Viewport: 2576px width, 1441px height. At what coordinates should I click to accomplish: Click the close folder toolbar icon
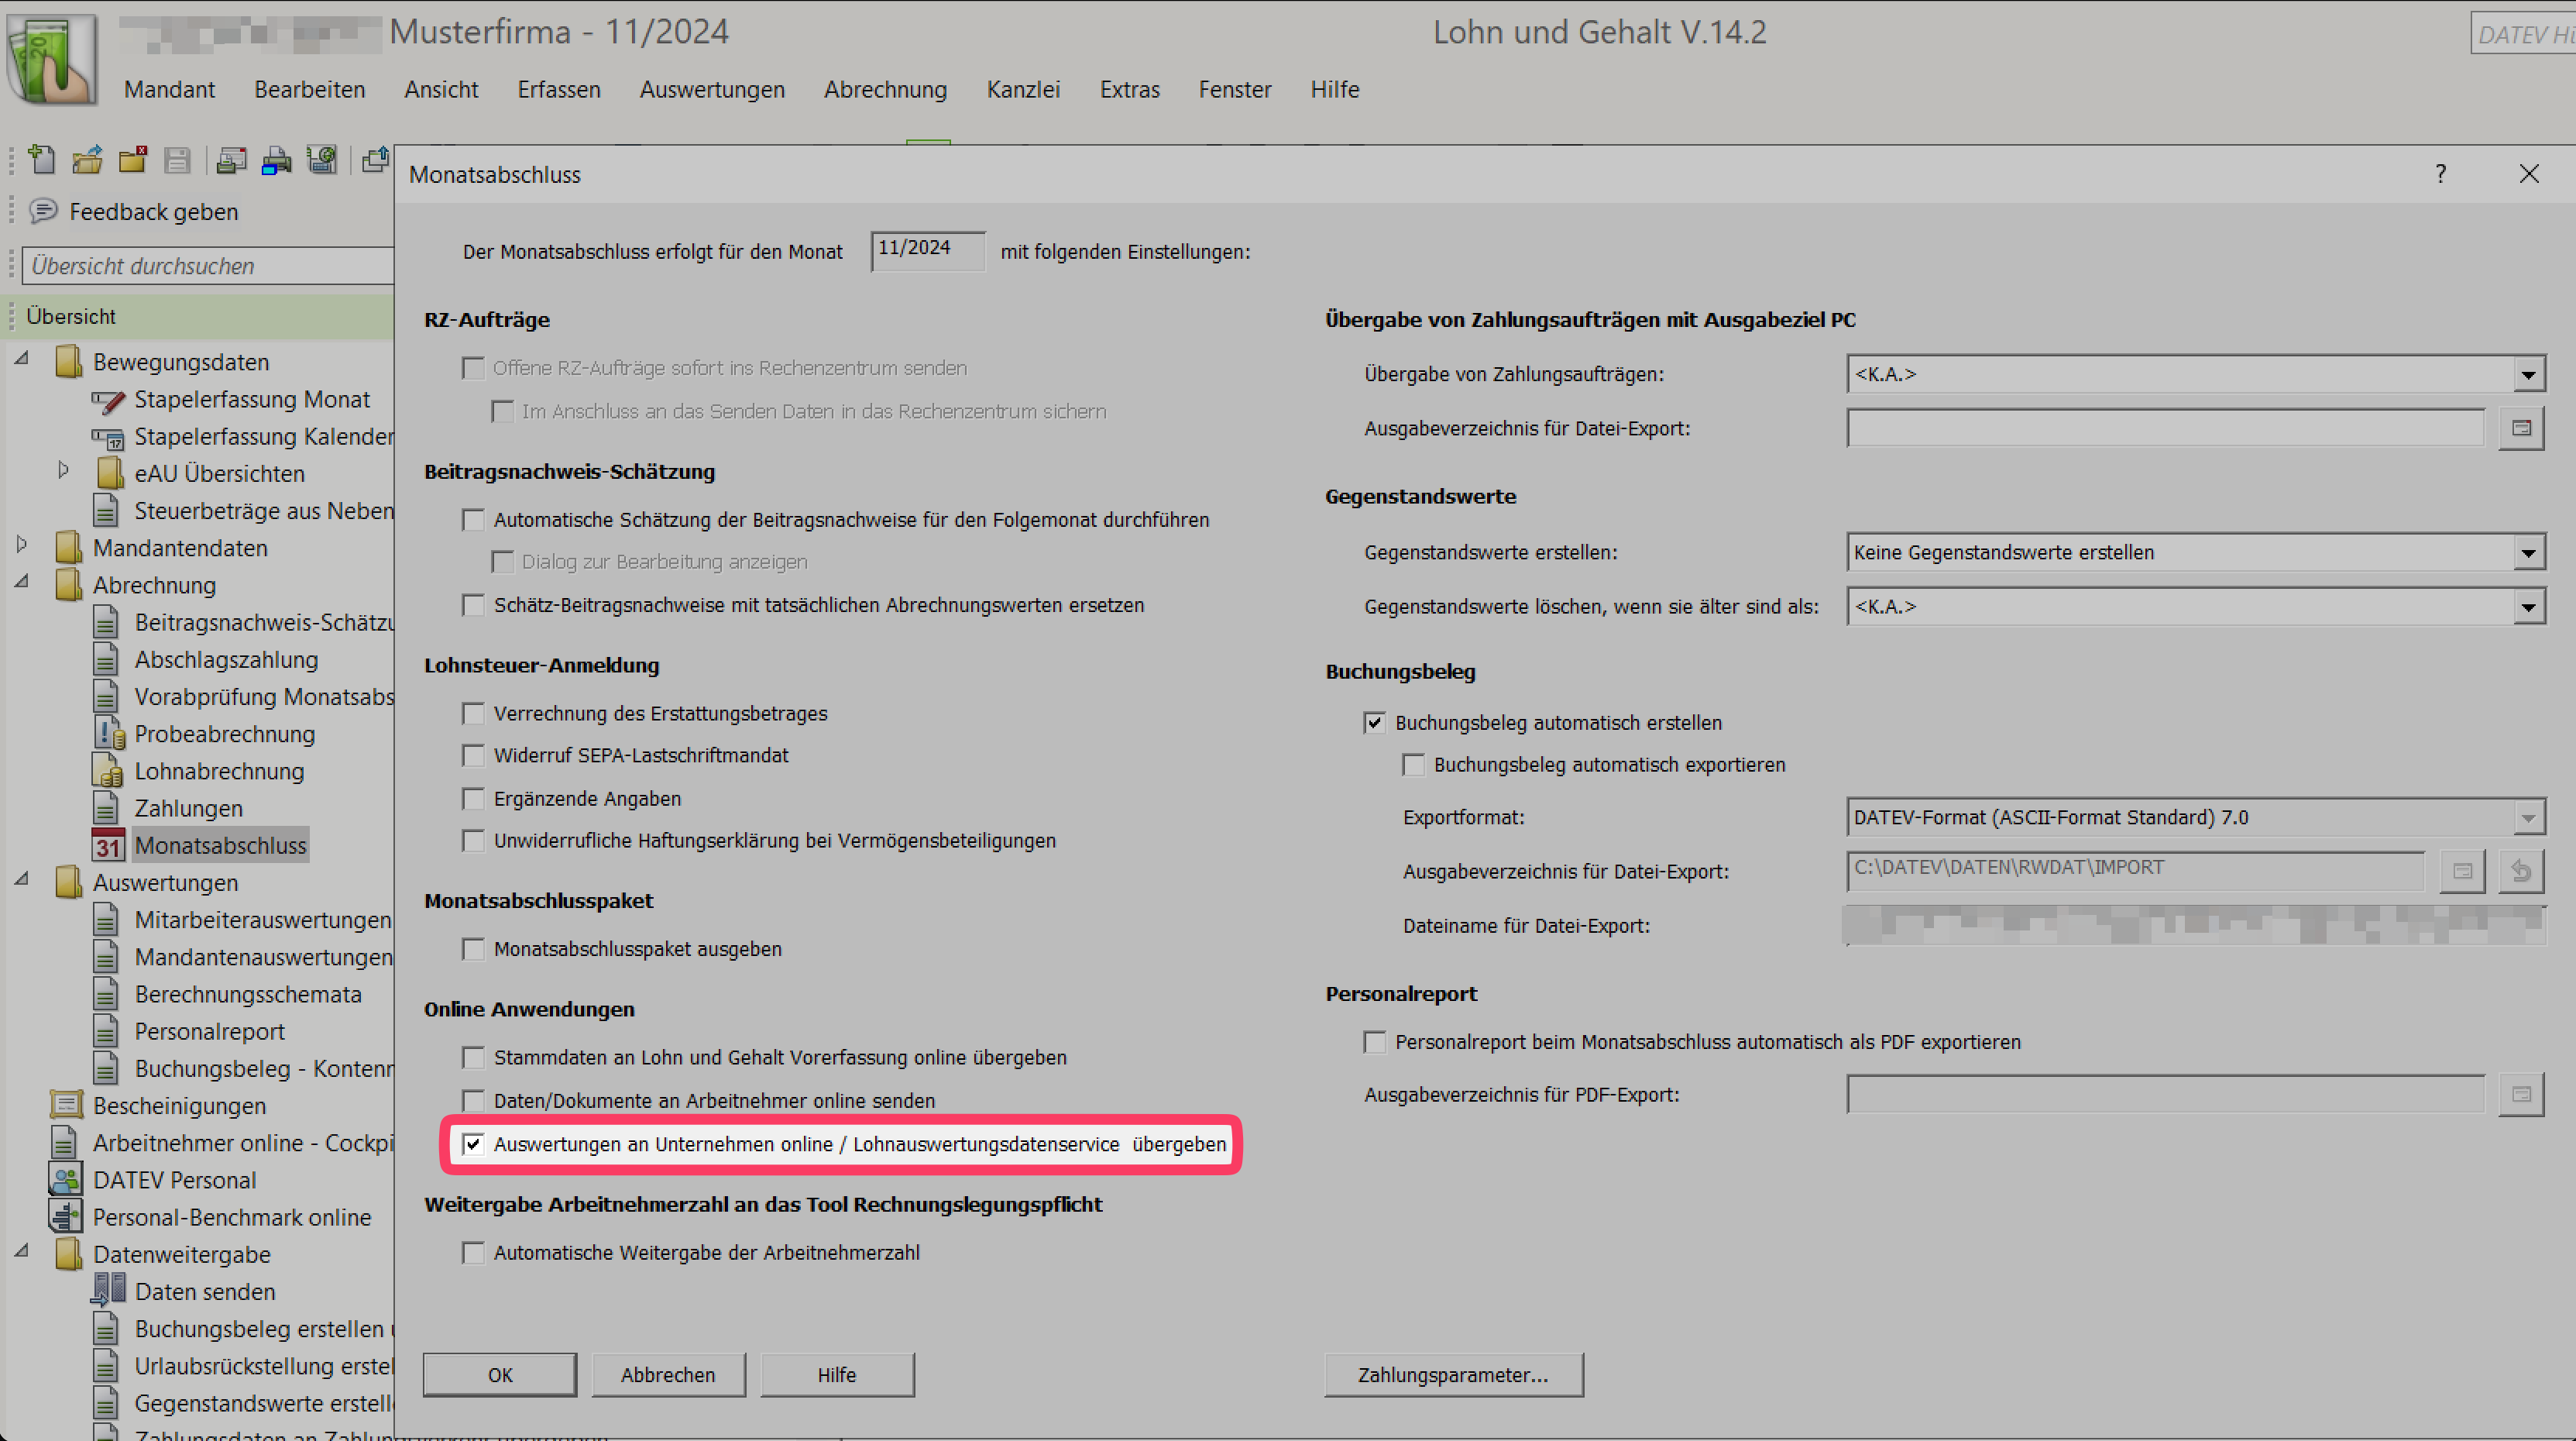(x=133, y=160)
